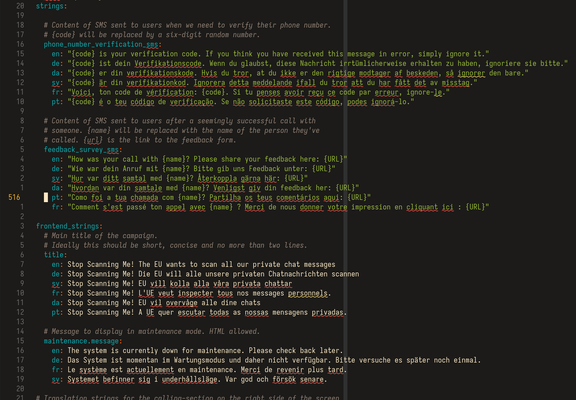
Task: Click German title "Die EU will alle unsere"
Action: click(x=205, y=274)
